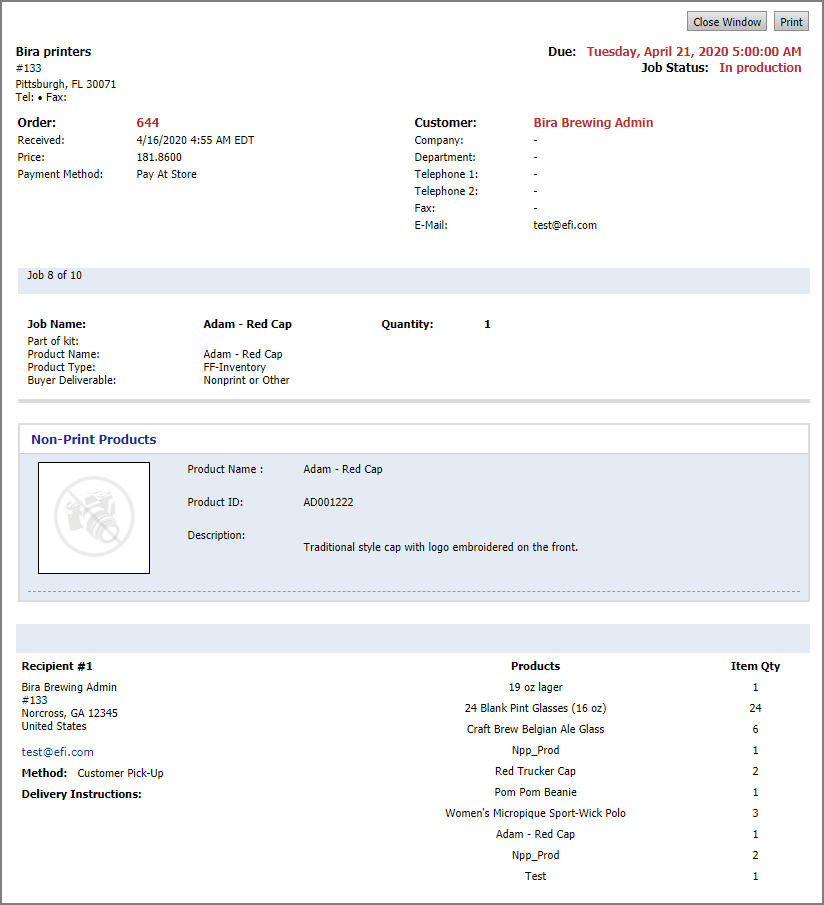Viewport: 824px width, 905px height.
Task: Click the customer e-mail test@efi.com in header
Action: click(565, 226)
